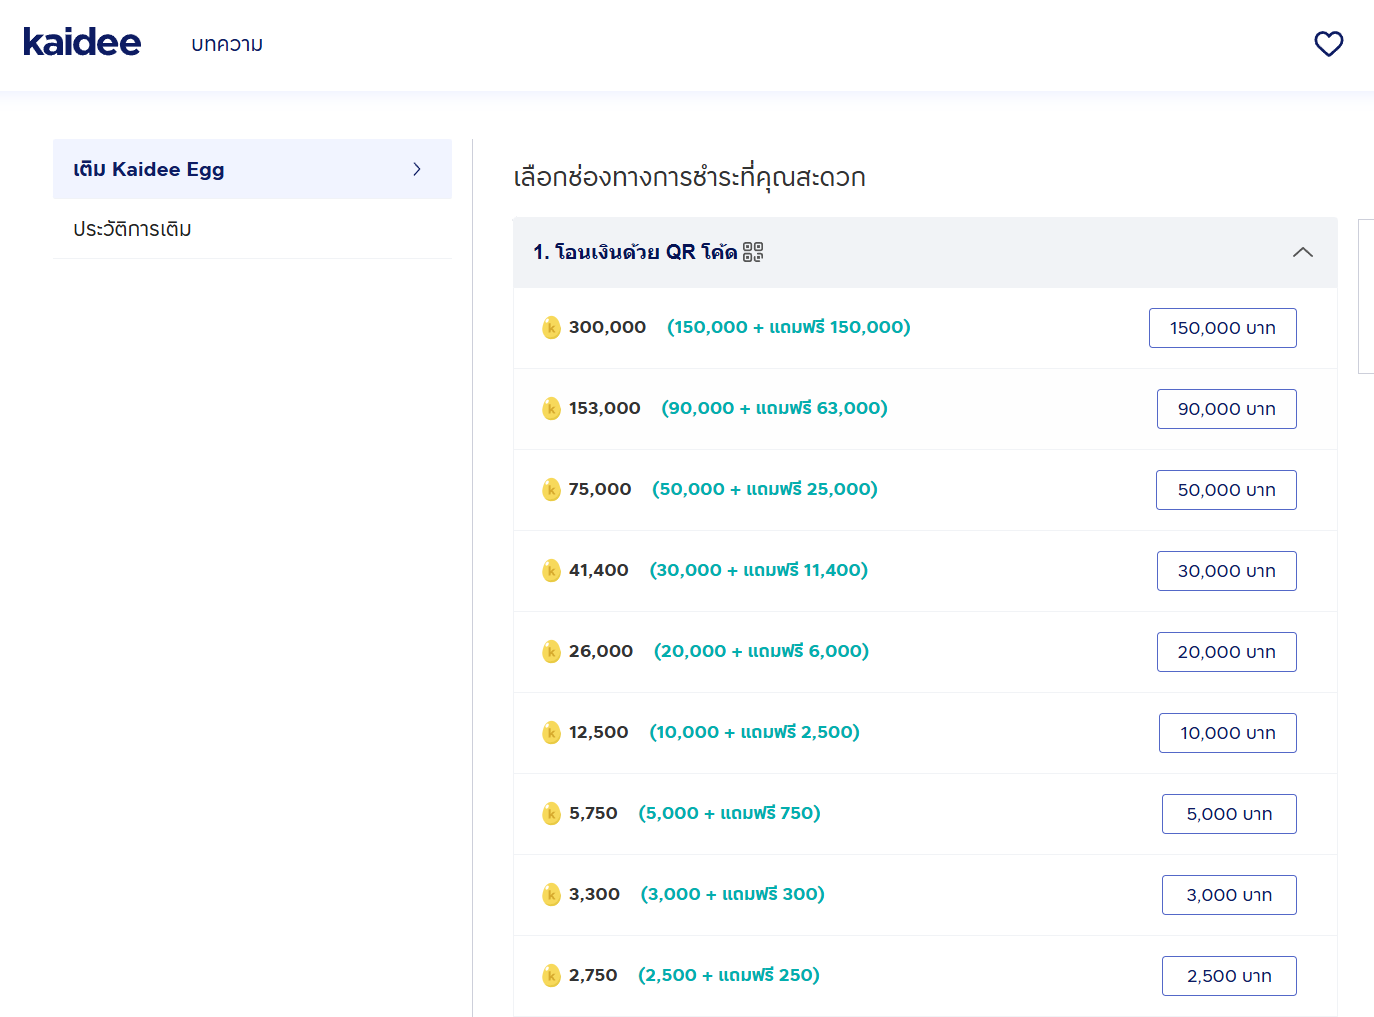Viewport: 1374px width, 1017px height.
Task: Click the 5,750 egg amount
Action: tap(594, 813)
